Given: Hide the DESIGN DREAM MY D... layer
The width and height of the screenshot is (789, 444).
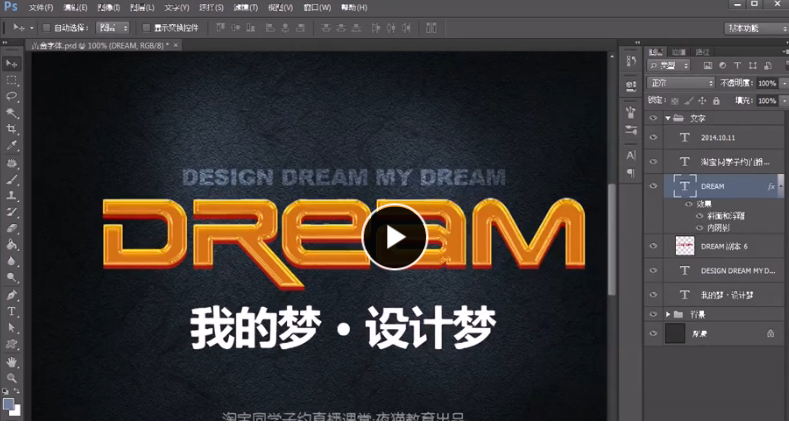Looking at the screenshot, I should pyautogui.click(x=653, y=271).
